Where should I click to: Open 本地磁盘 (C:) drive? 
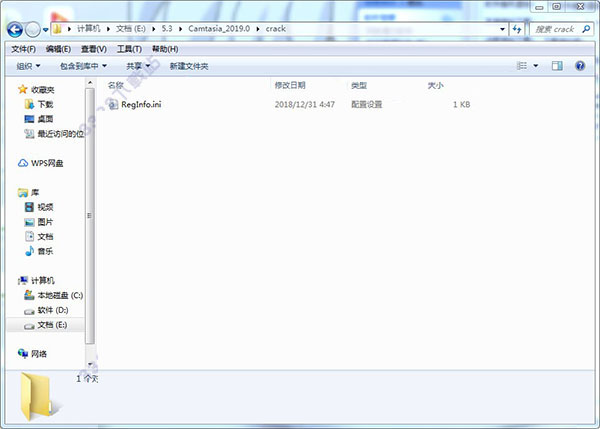[60, 295]
